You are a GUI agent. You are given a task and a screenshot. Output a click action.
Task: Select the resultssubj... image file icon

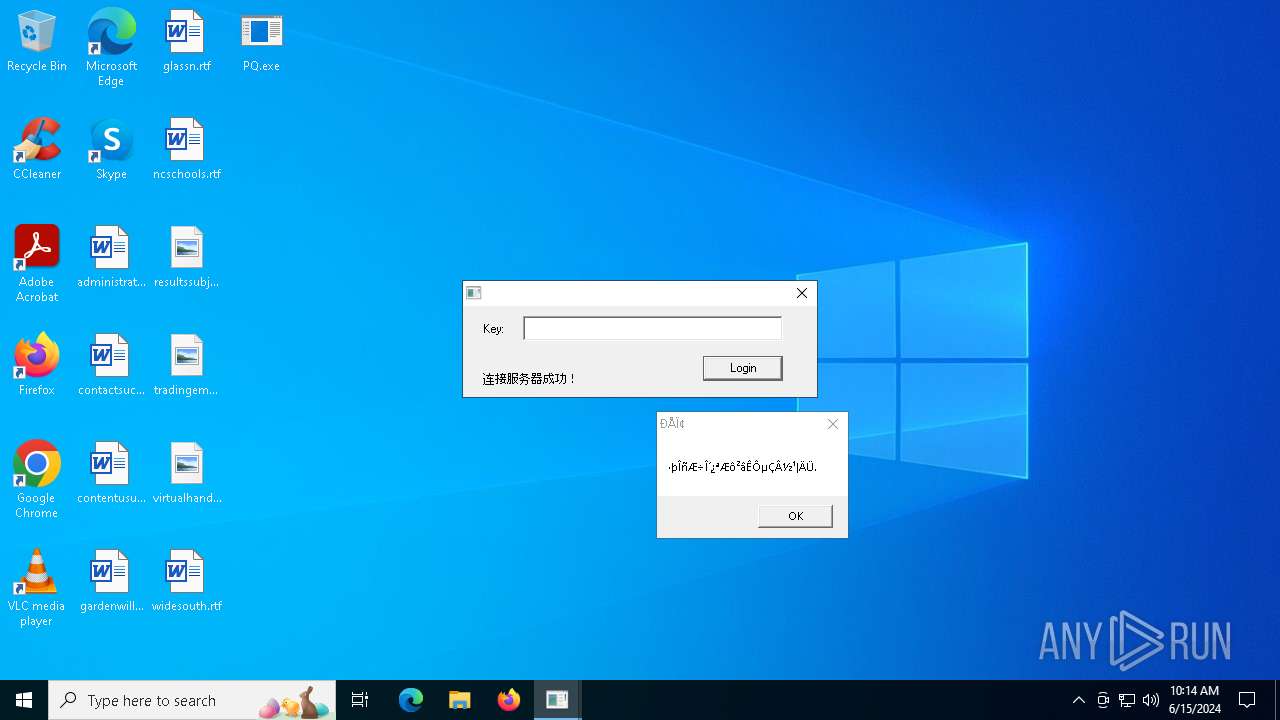[x=186, y=257]
